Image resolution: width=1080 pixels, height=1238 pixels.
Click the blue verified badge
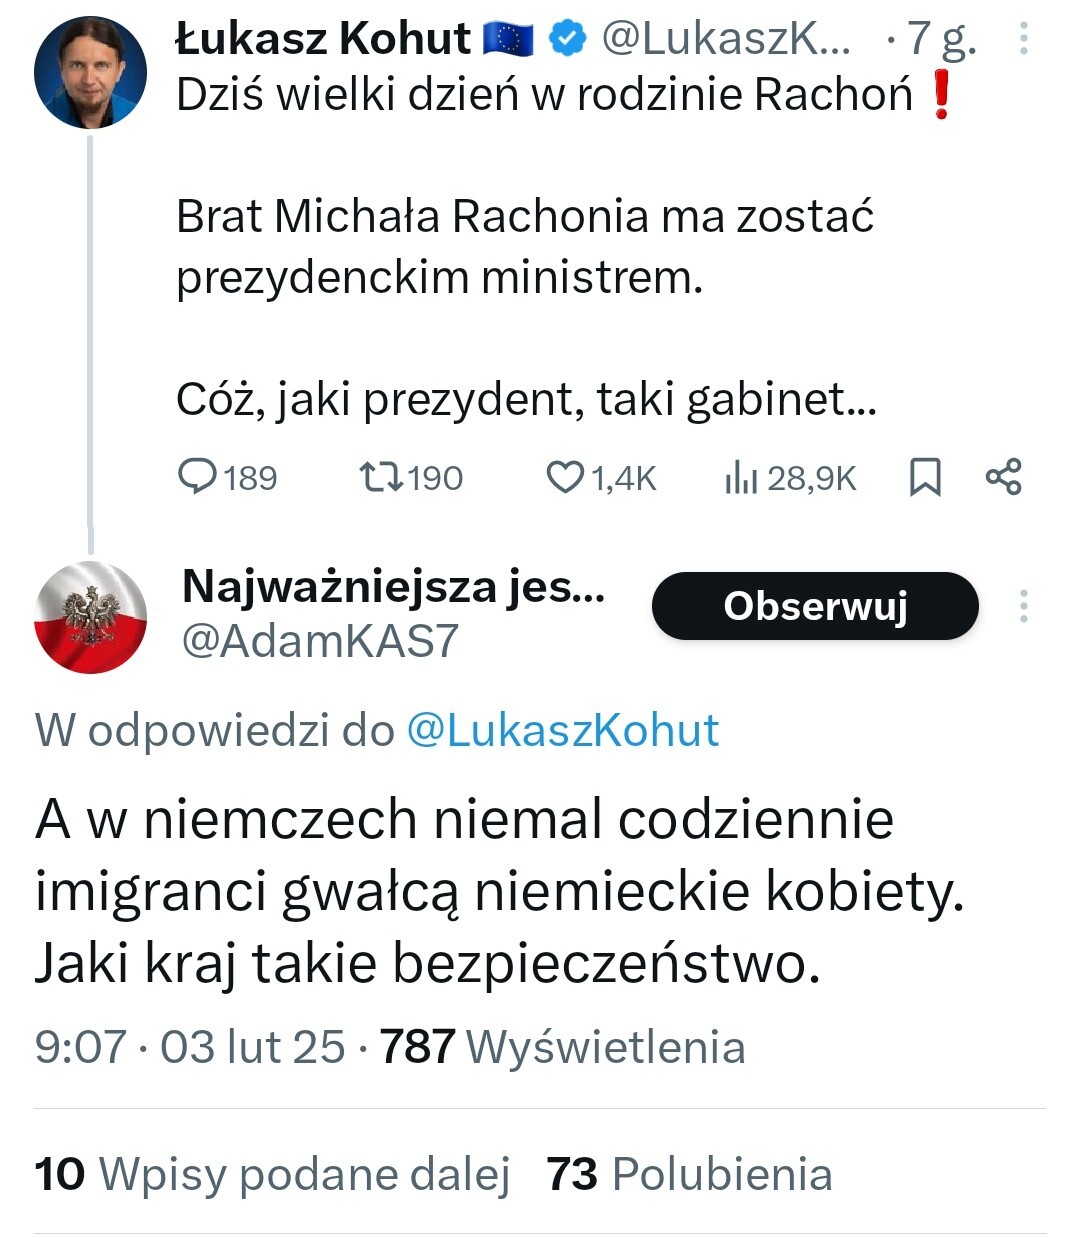[x=567, y=39]
